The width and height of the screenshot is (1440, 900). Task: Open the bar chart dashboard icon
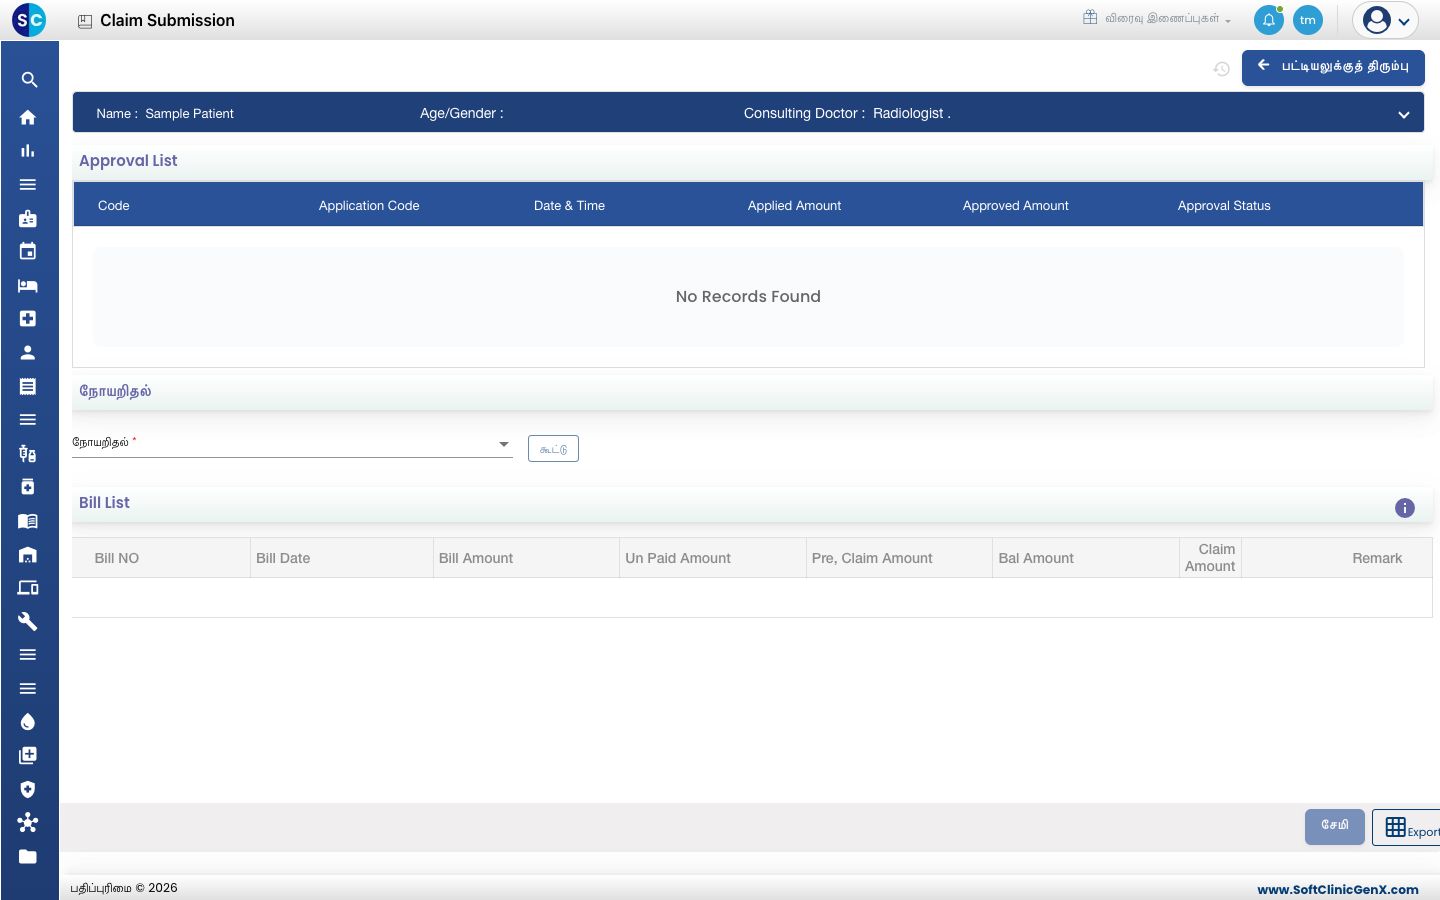point(28,151)
